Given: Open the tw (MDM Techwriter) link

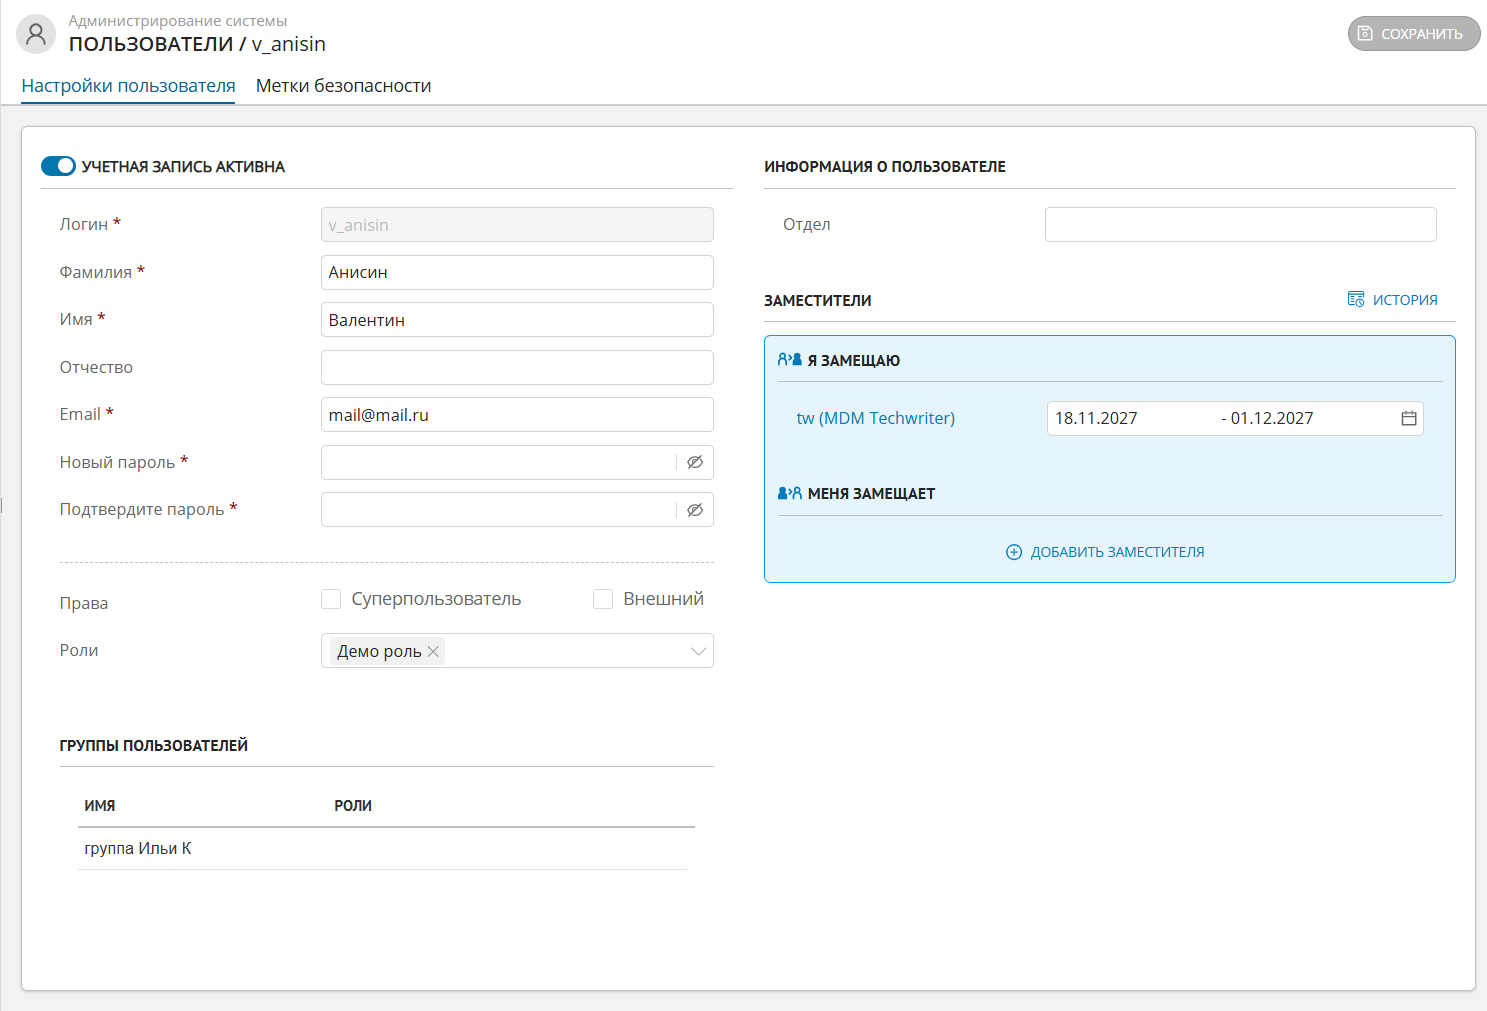Looking at the screenshot, I should (875, 419).
